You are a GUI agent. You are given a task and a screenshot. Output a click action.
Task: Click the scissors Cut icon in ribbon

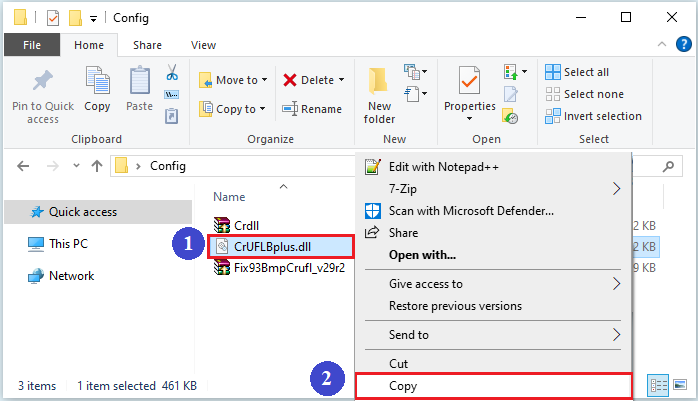(171, 73)
